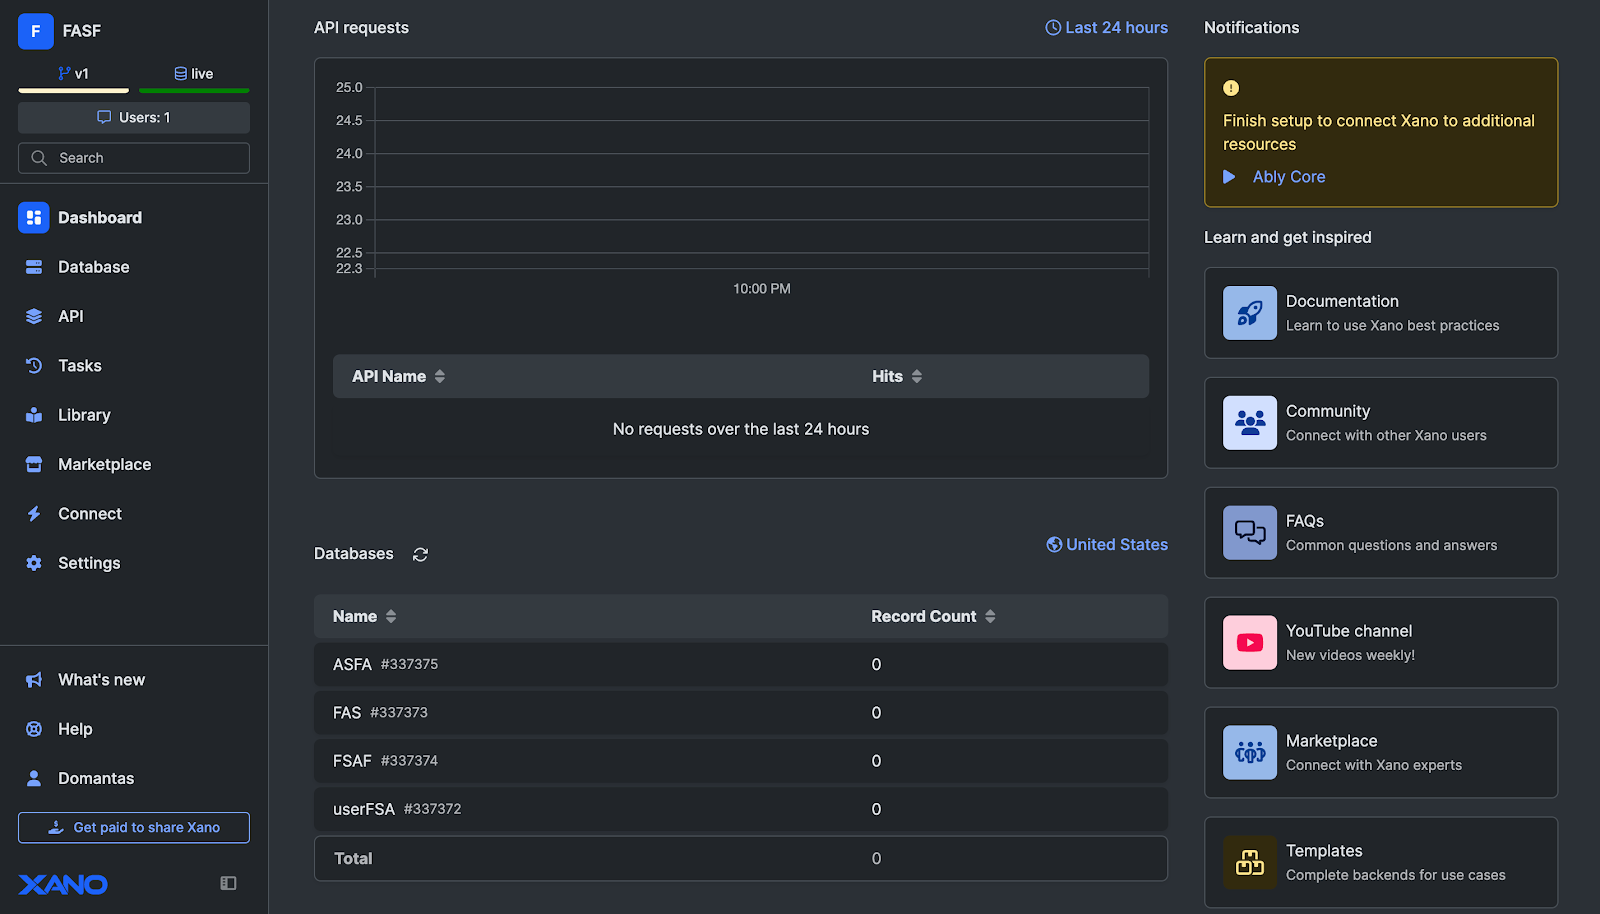Open the Community card
Screen dimensions: 1600x914
[1381, 423]
